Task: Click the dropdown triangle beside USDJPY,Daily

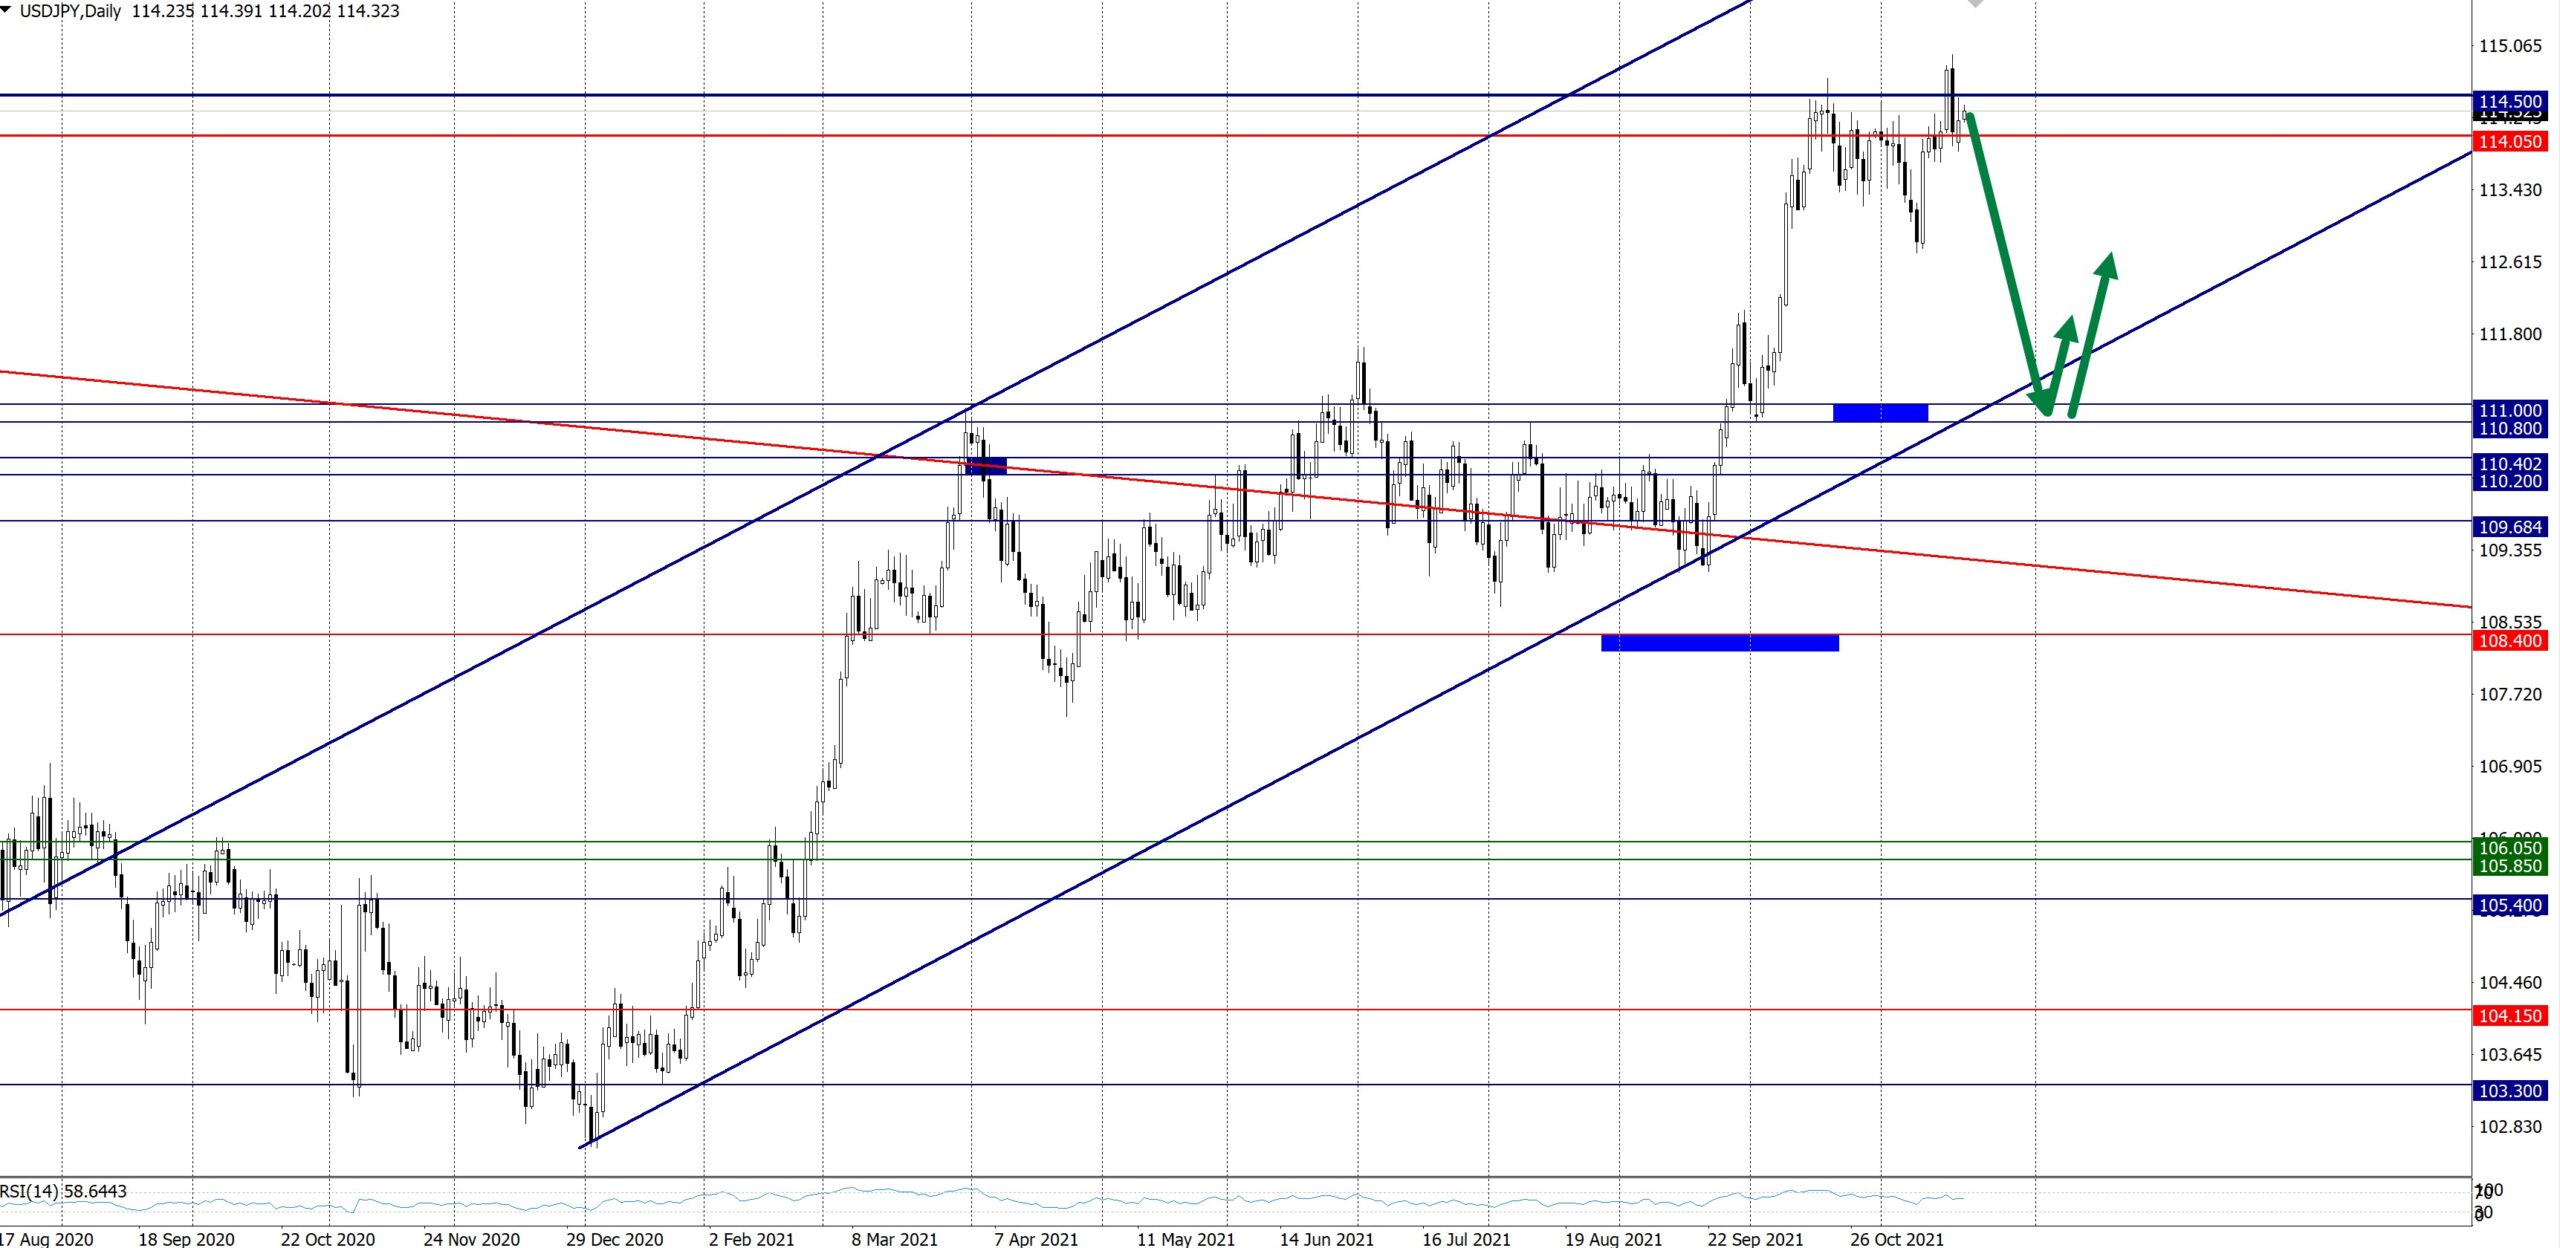Action: click(6, 10)
